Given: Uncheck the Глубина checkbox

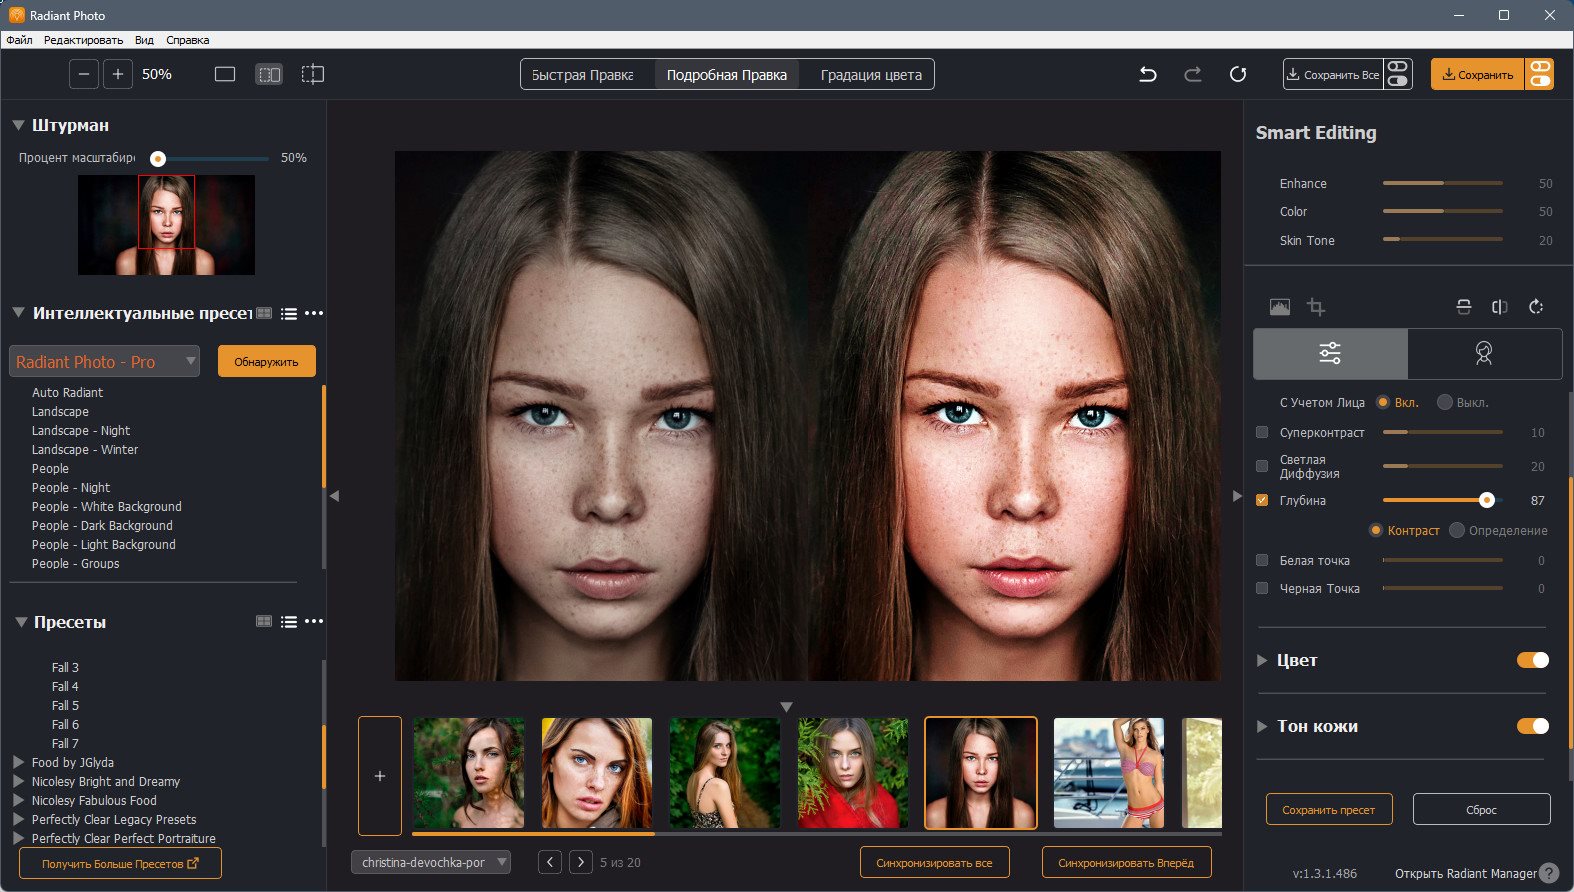Looking at the screenshot, I should click(1262, 500).
